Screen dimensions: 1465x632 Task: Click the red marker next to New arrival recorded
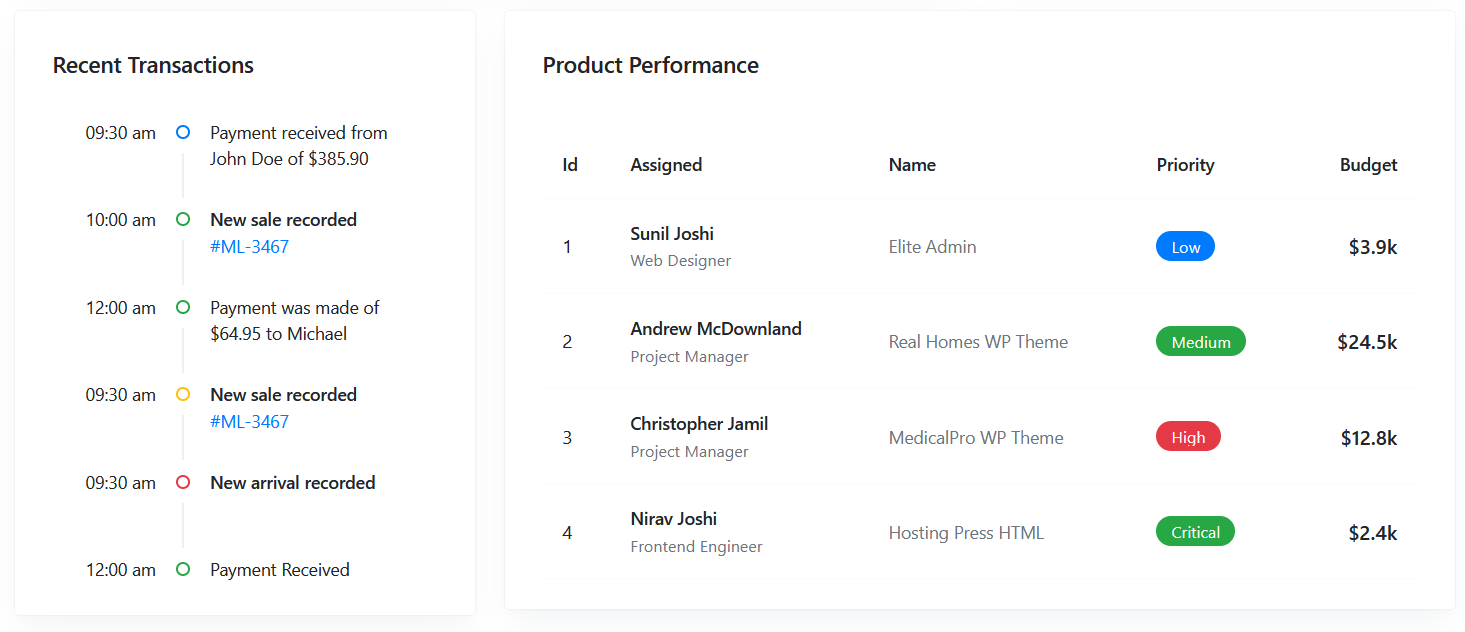pyautogui.click(x=183, y=482)
